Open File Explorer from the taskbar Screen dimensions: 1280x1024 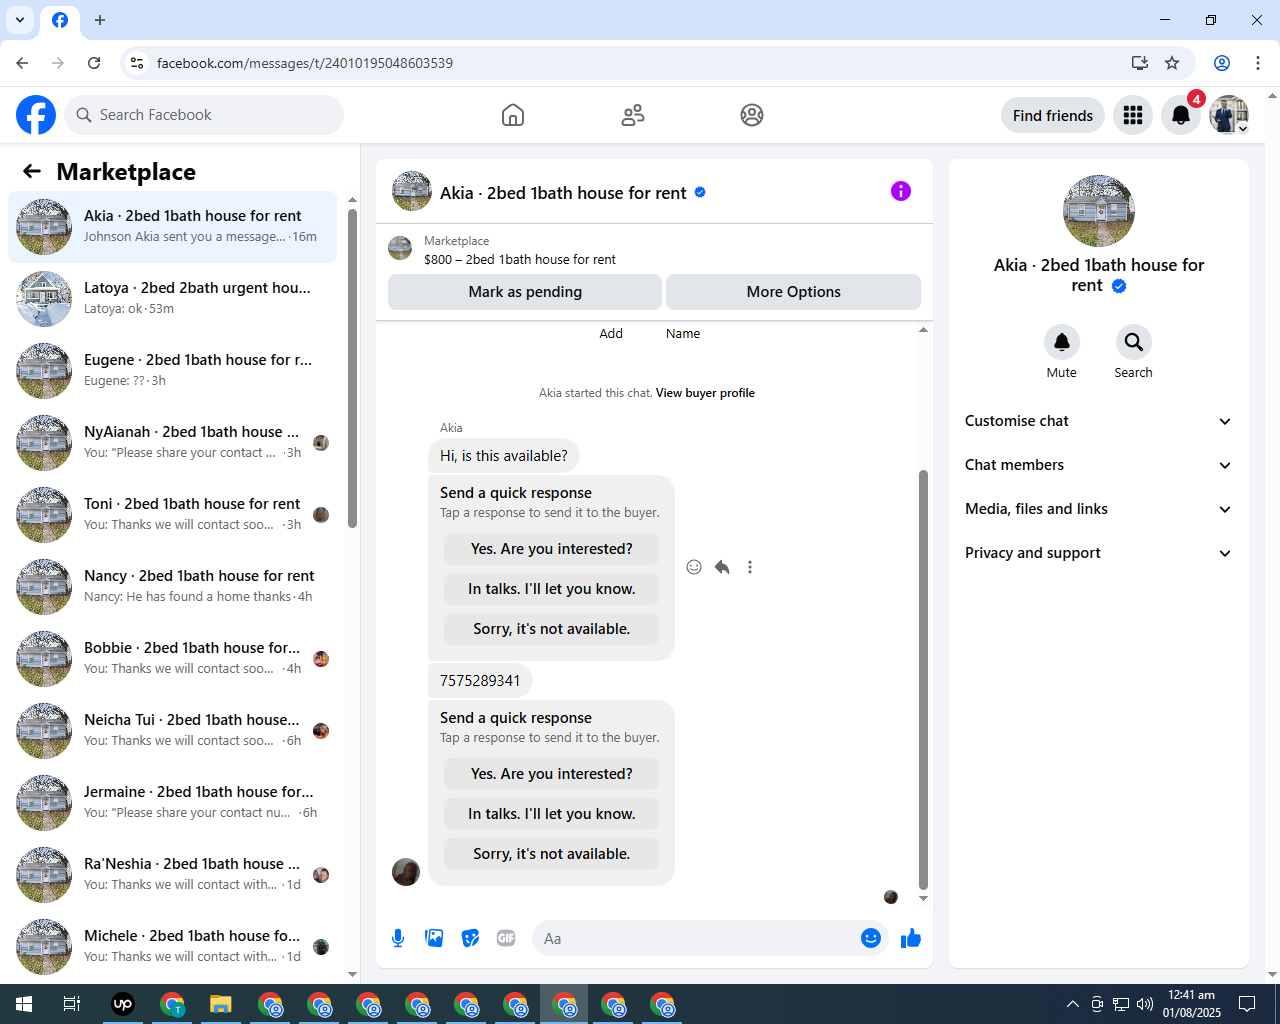click(x=221, y=1004)
